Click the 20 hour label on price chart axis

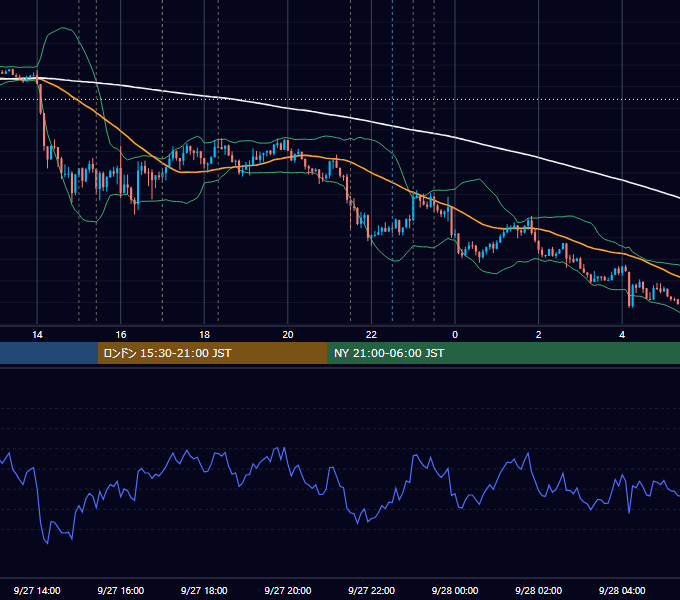(288, 335)
